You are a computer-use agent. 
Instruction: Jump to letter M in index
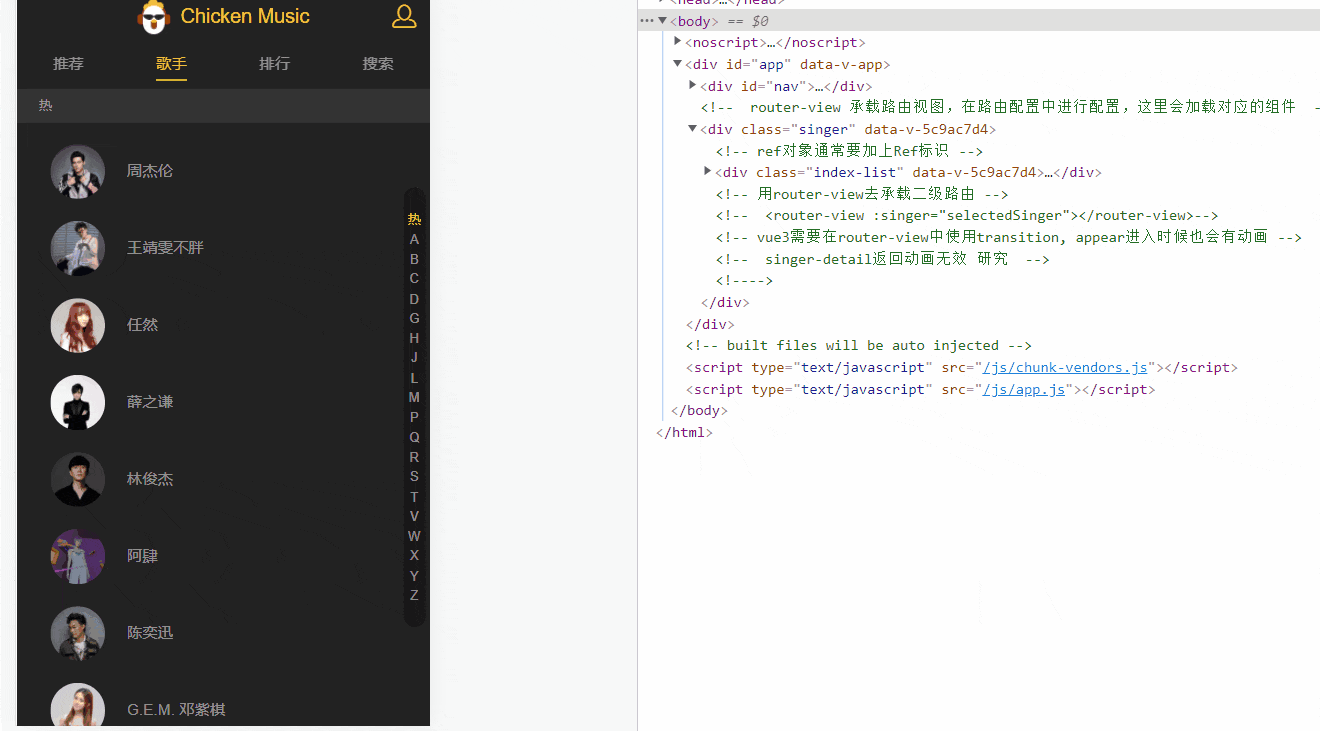(x=414, y=397)
